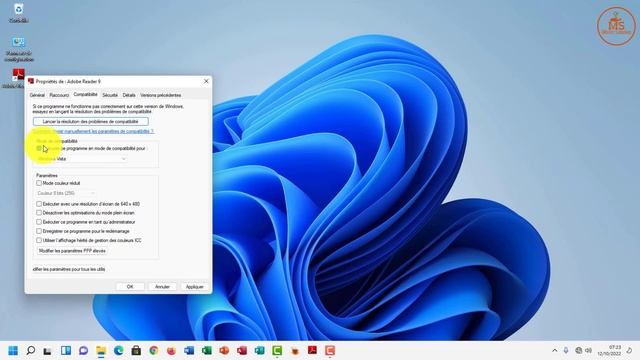This screenshot has height=360, width=640.
Task: Open File Explorer from the taskbar
Action: tap(101, 350)
